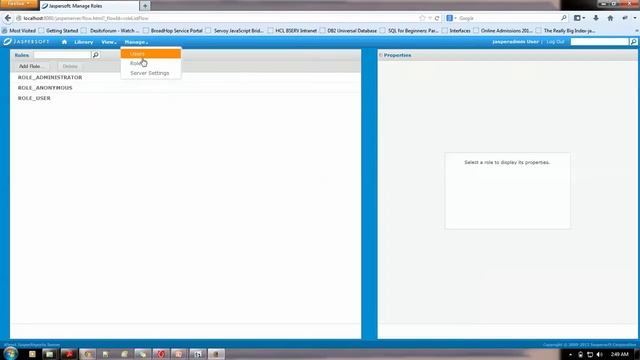The height and width of the screenshot is (360, 640).
Task: Open the bookmarks menu button in toolbar
Action: [579, 18]
